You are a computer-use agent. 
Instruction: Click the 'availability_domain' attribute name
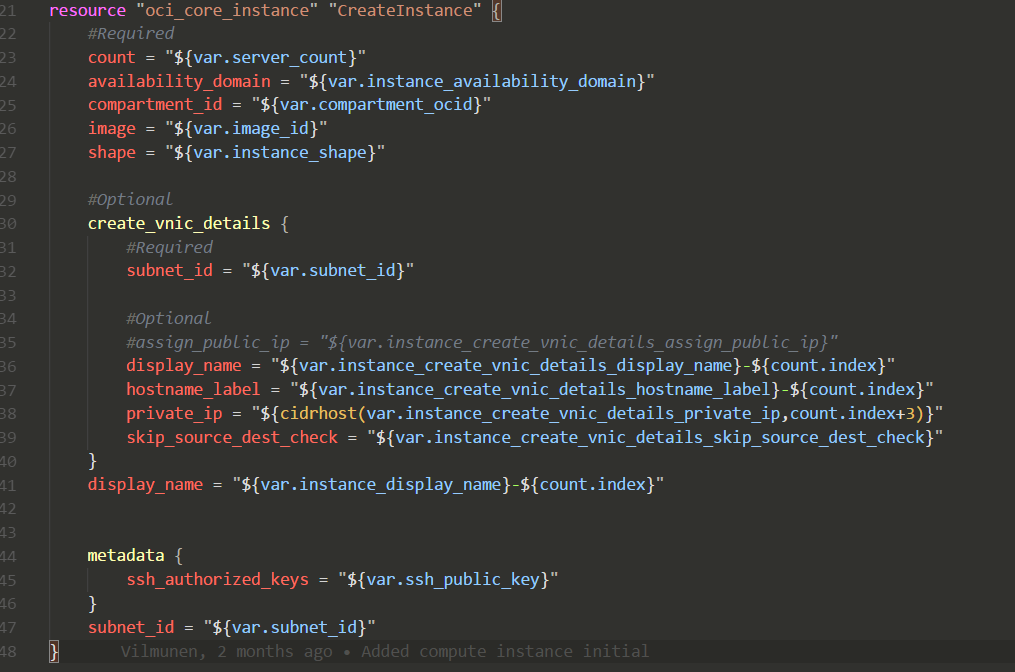click(x=179, y=81)
